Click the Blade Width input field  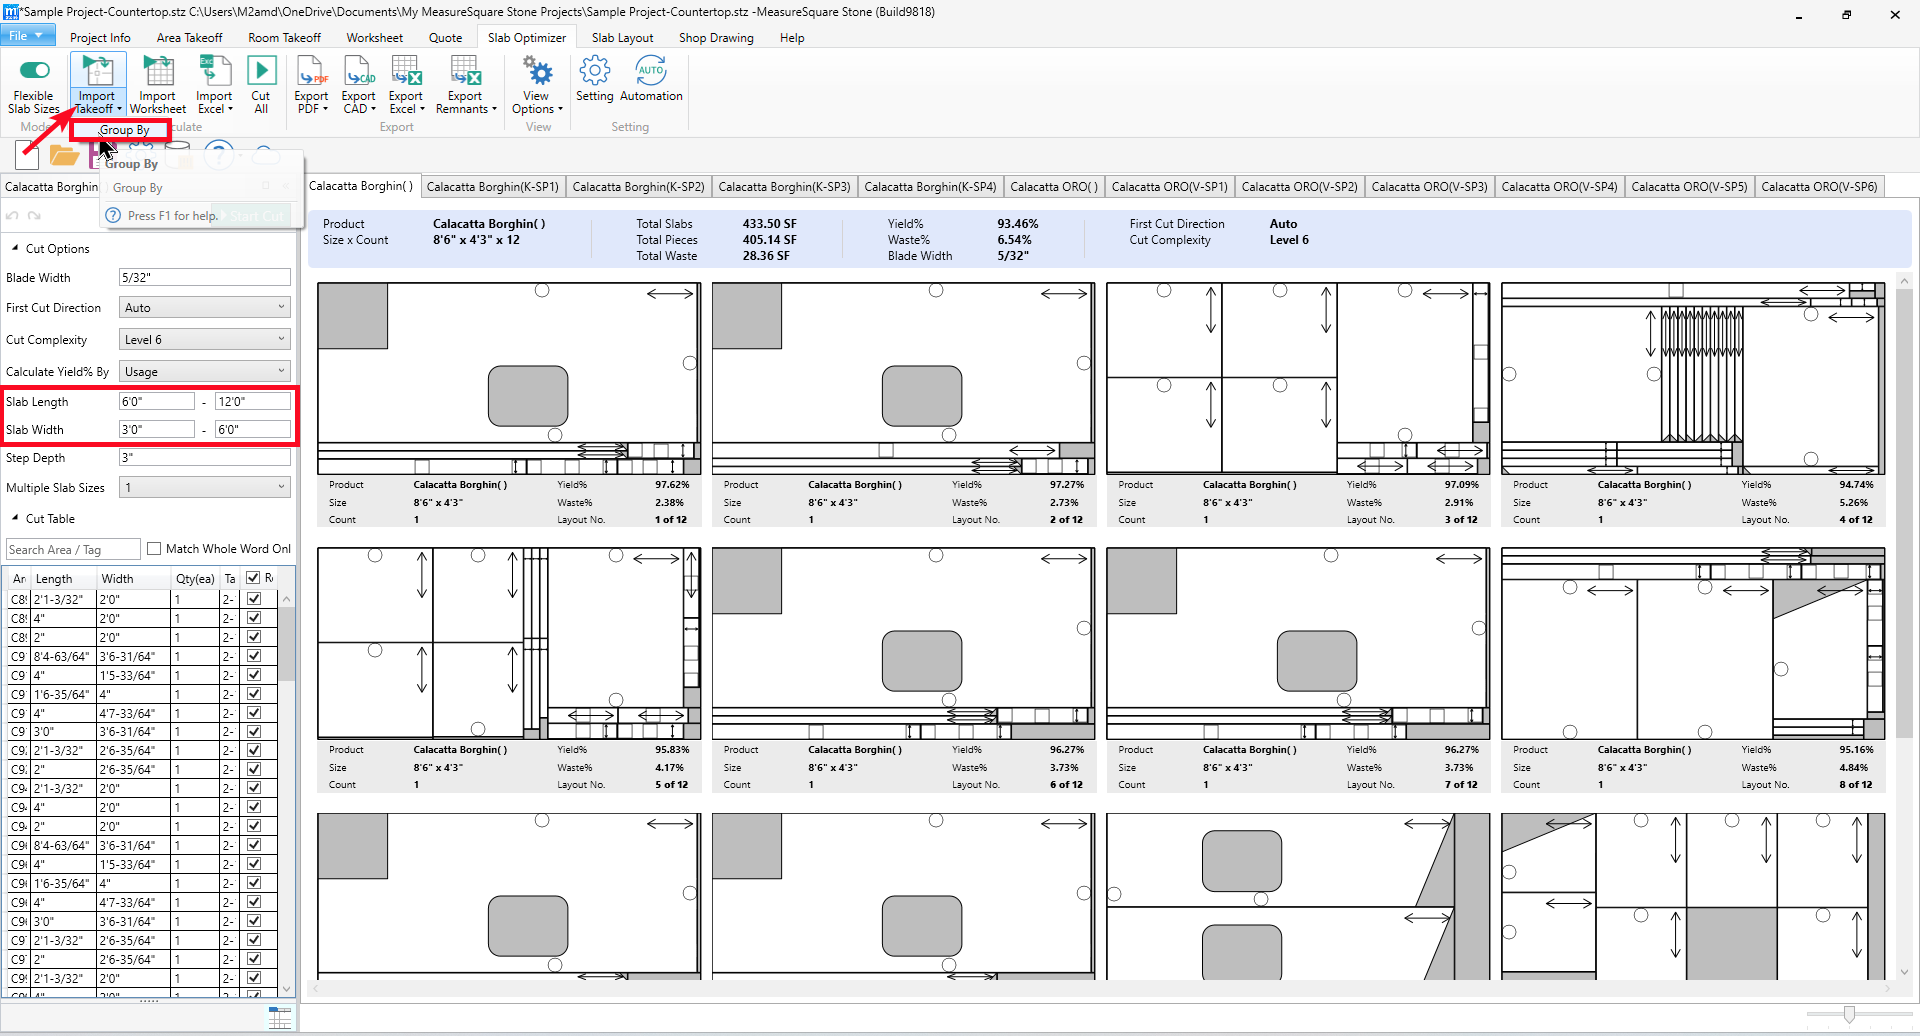coord(204,278)
